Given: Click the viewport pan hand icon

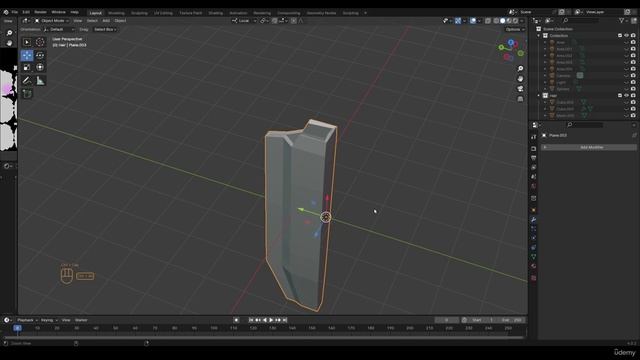Looking at the screenshot, I should coord(520,78).
